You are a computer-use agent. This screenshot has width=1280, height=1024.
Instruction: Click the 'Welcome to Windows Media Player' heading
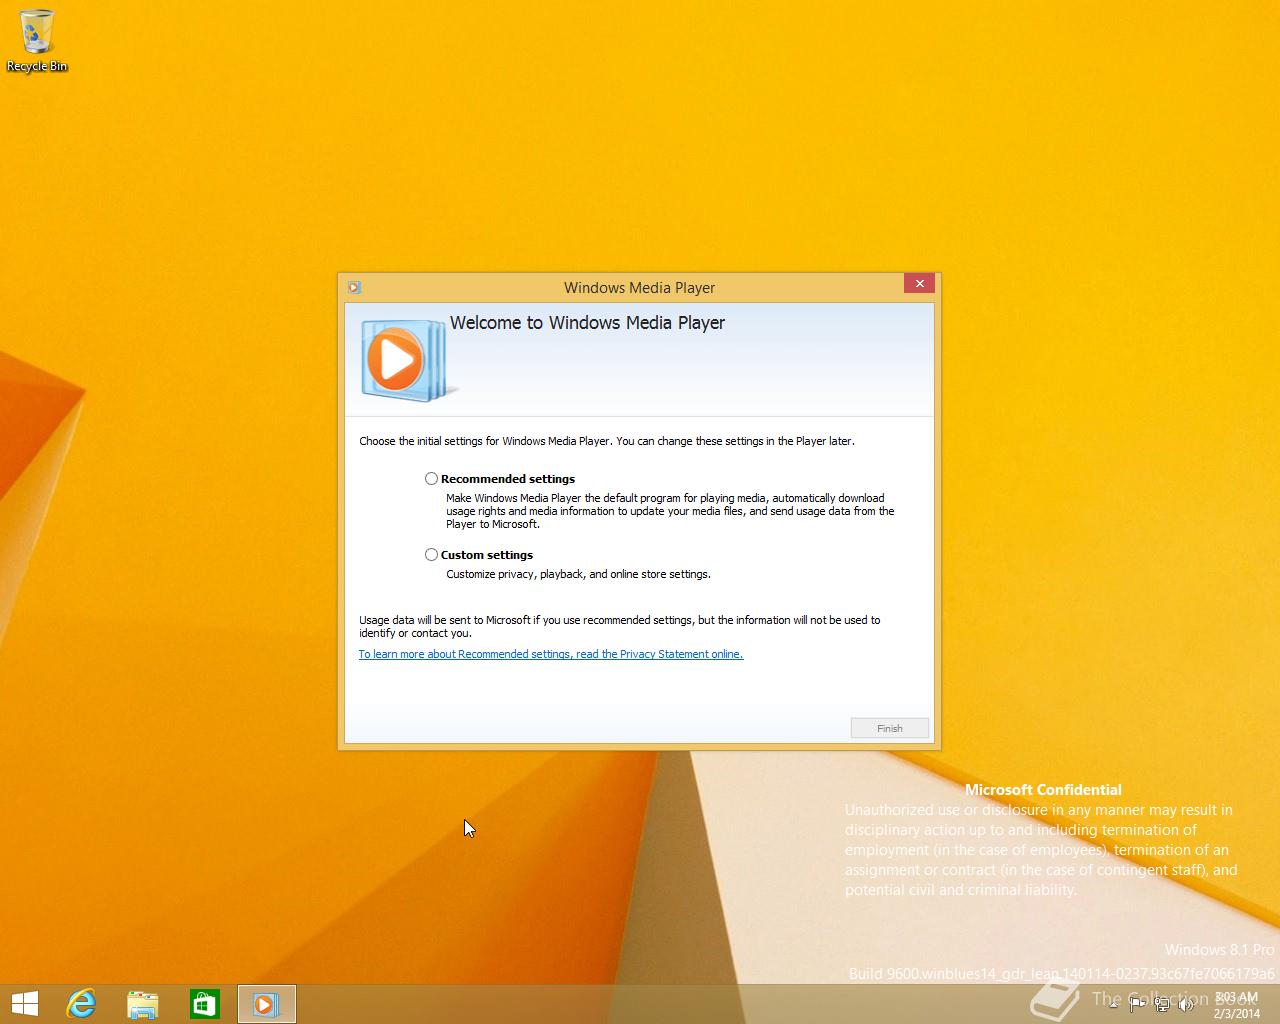click(587, 323)
